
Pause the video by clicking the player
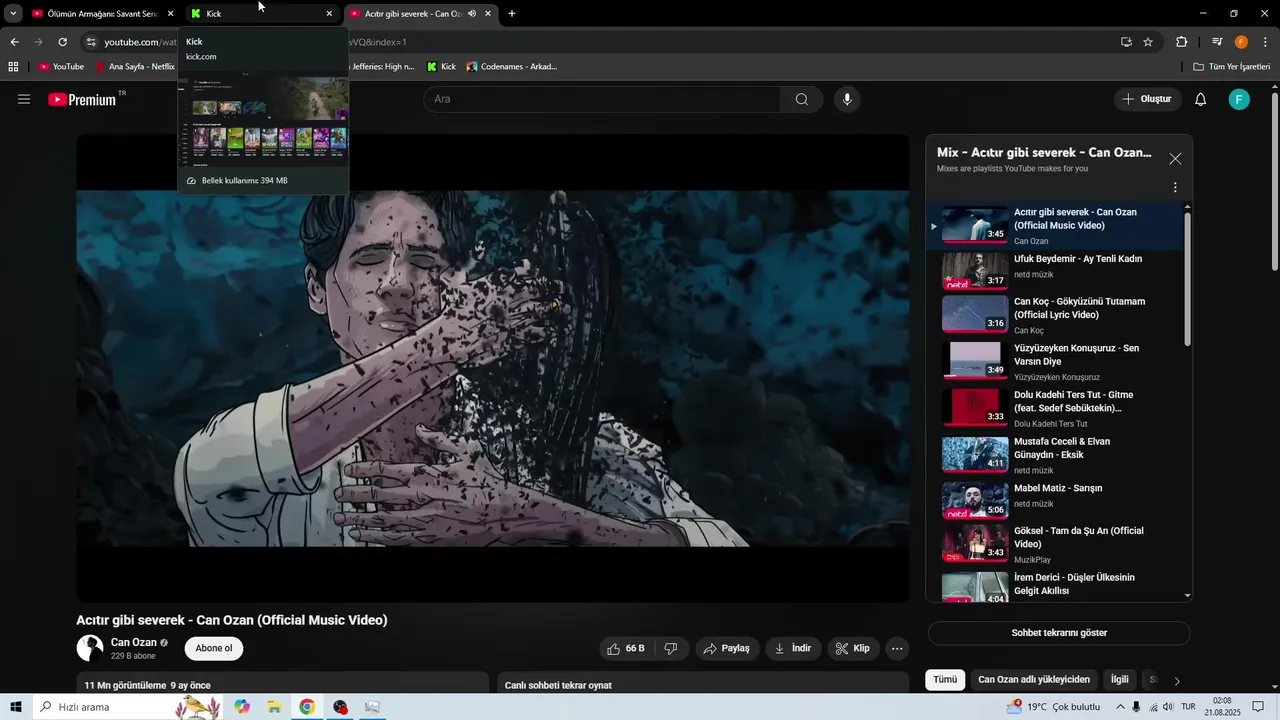pyautogui.click(x=493, y=368)
